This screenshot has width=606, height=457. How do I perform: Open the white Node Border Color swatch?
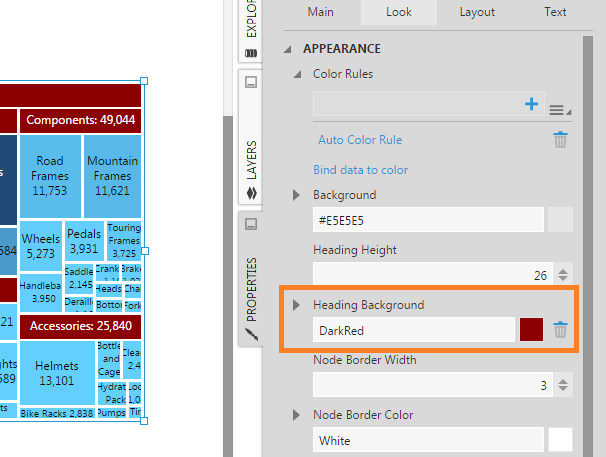point(560,440)
